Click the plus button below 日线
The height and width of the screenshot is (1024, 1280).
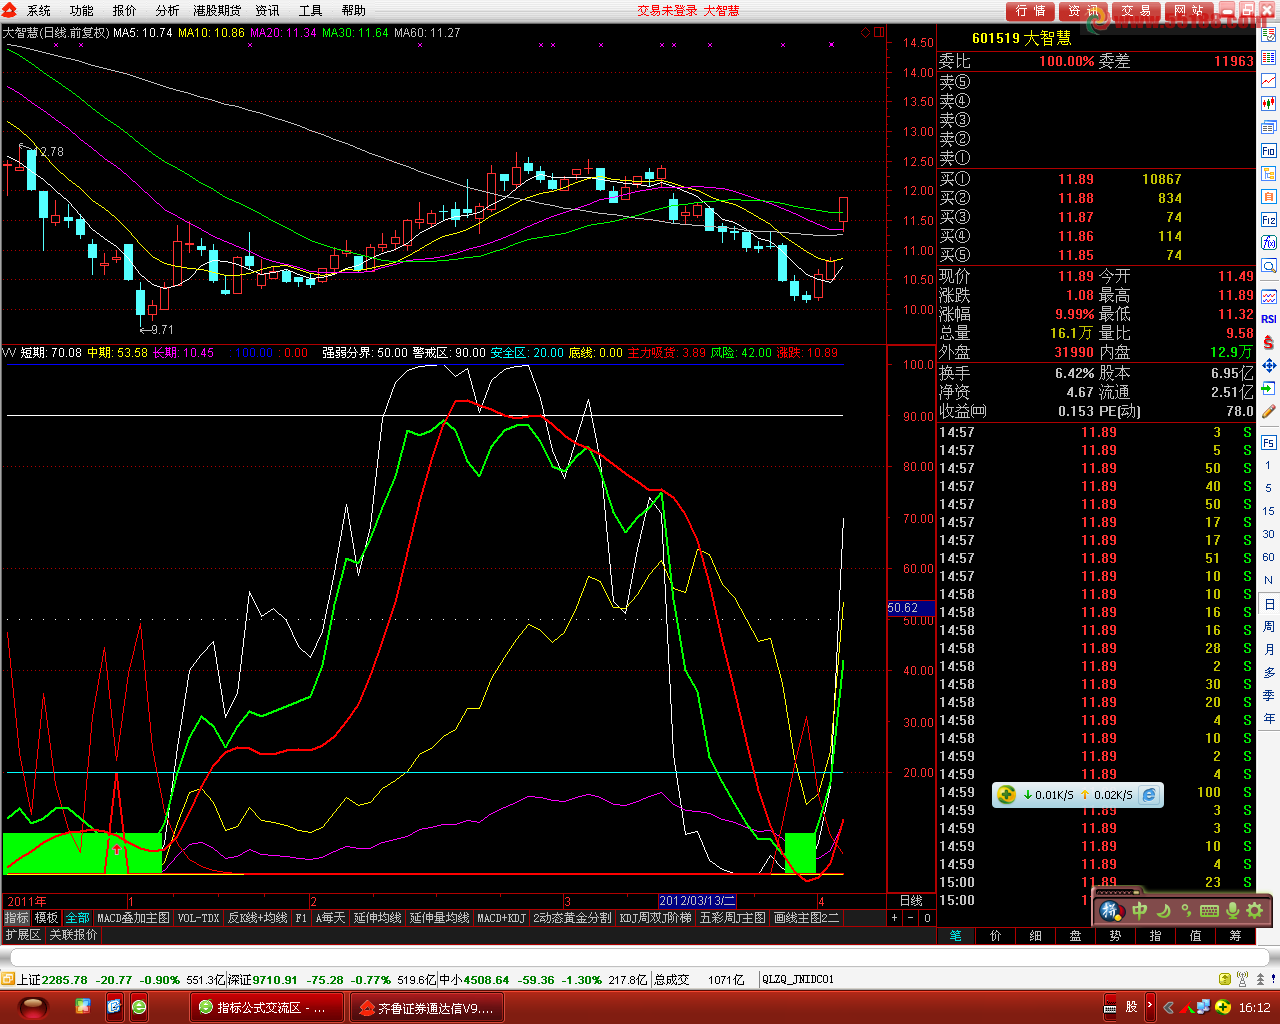point(895,918)
